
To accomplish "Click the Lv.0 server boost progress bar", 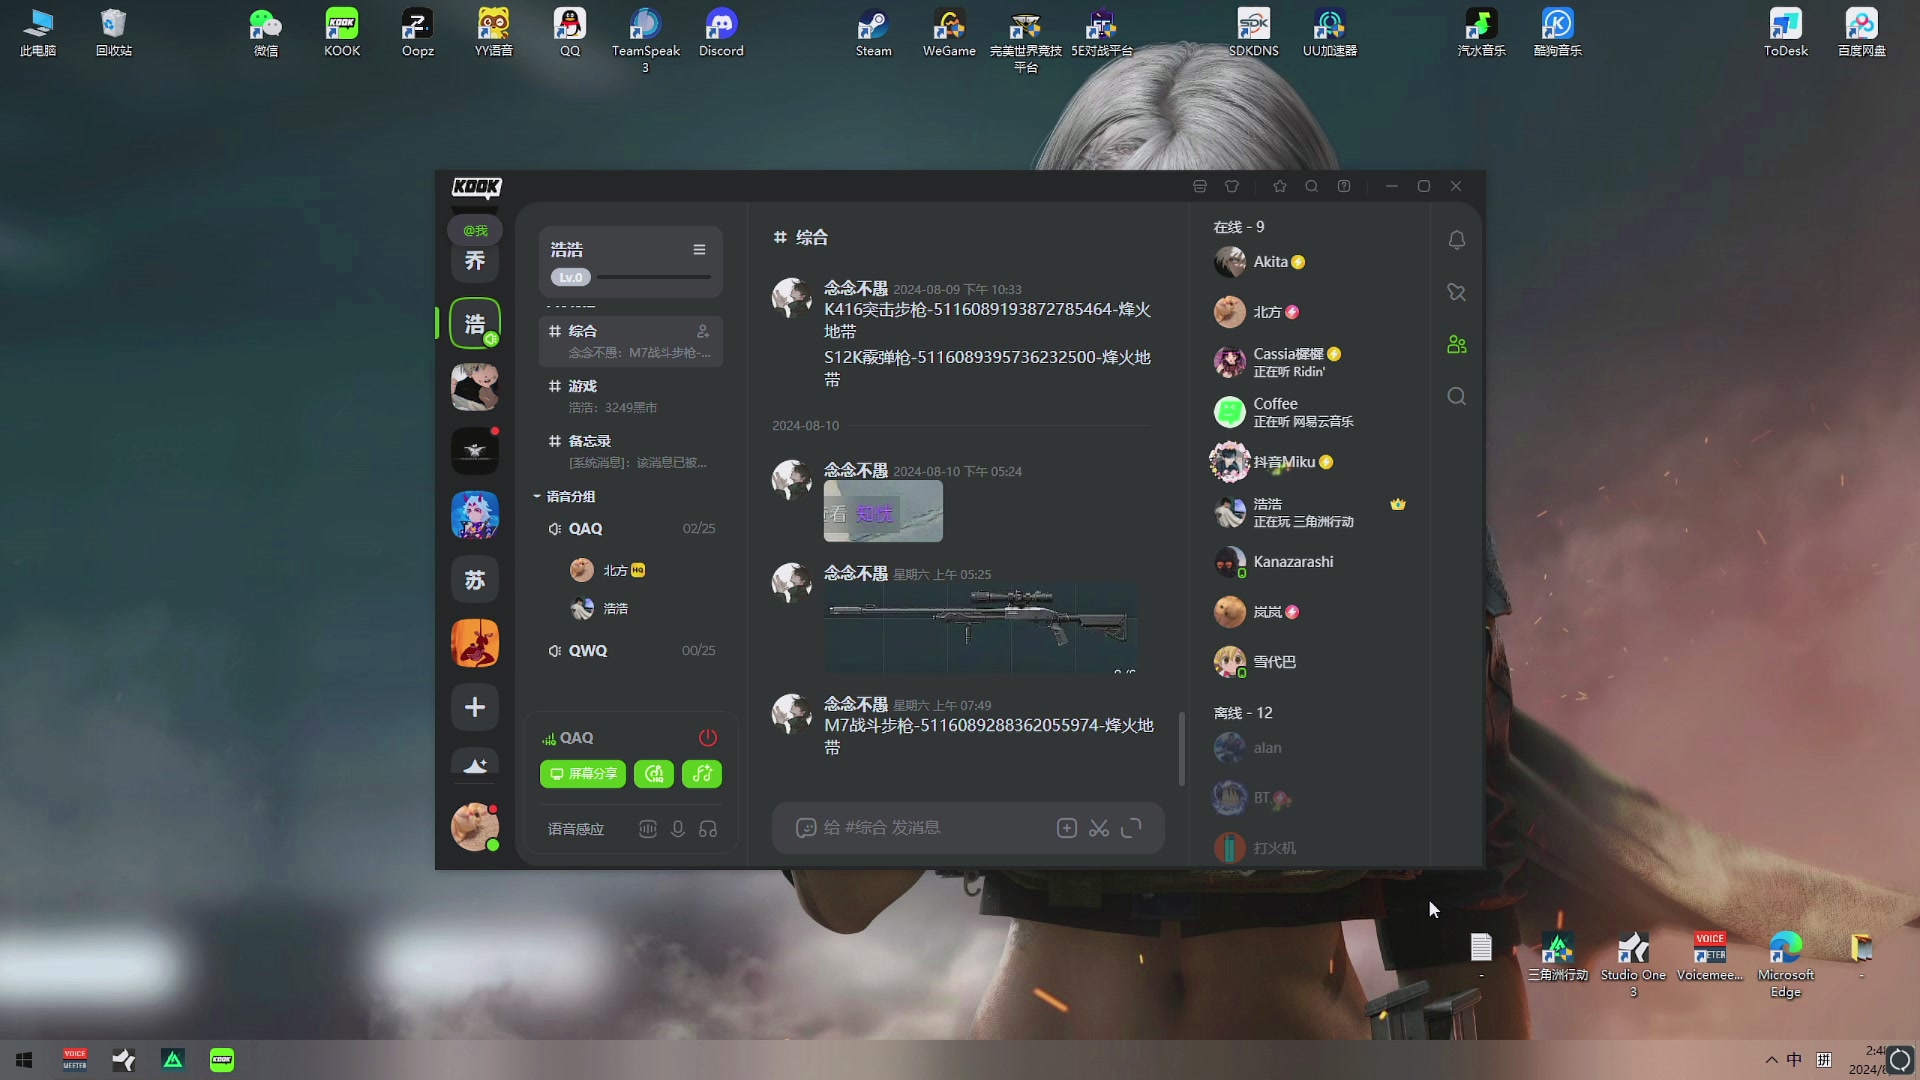I will [653, 277].
